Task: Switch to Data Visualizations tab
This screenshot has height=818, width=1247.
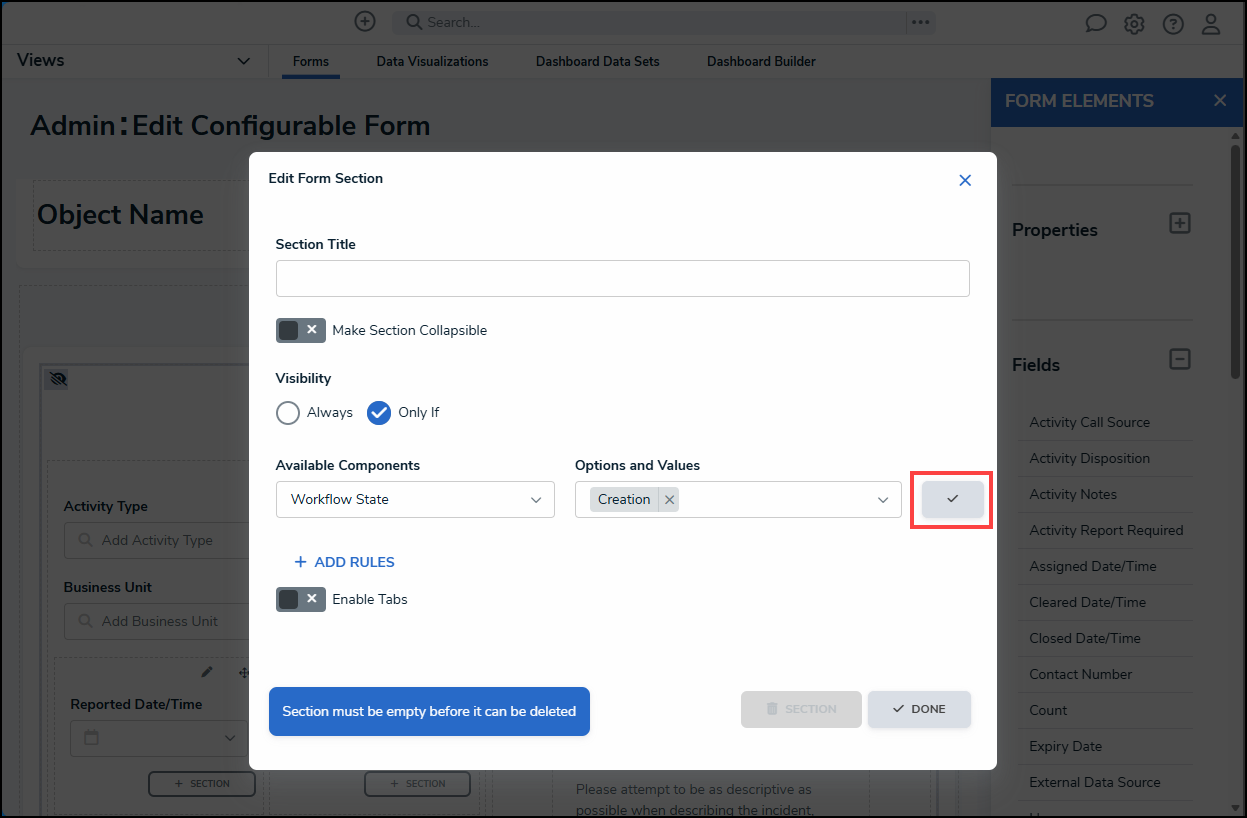Action: coord(432,61)
